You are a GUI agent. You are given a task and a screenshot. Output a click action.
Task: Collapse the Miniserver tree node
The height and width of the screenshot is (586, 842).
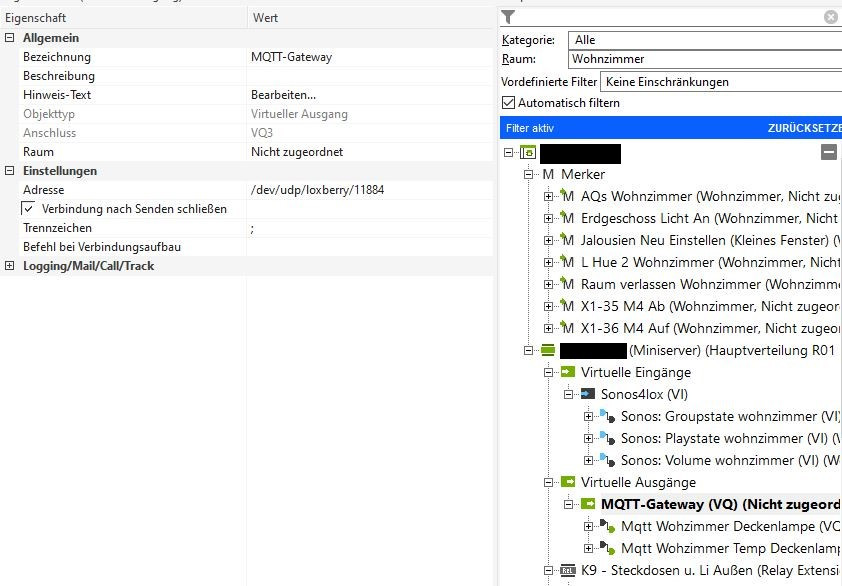coord(528,350)
